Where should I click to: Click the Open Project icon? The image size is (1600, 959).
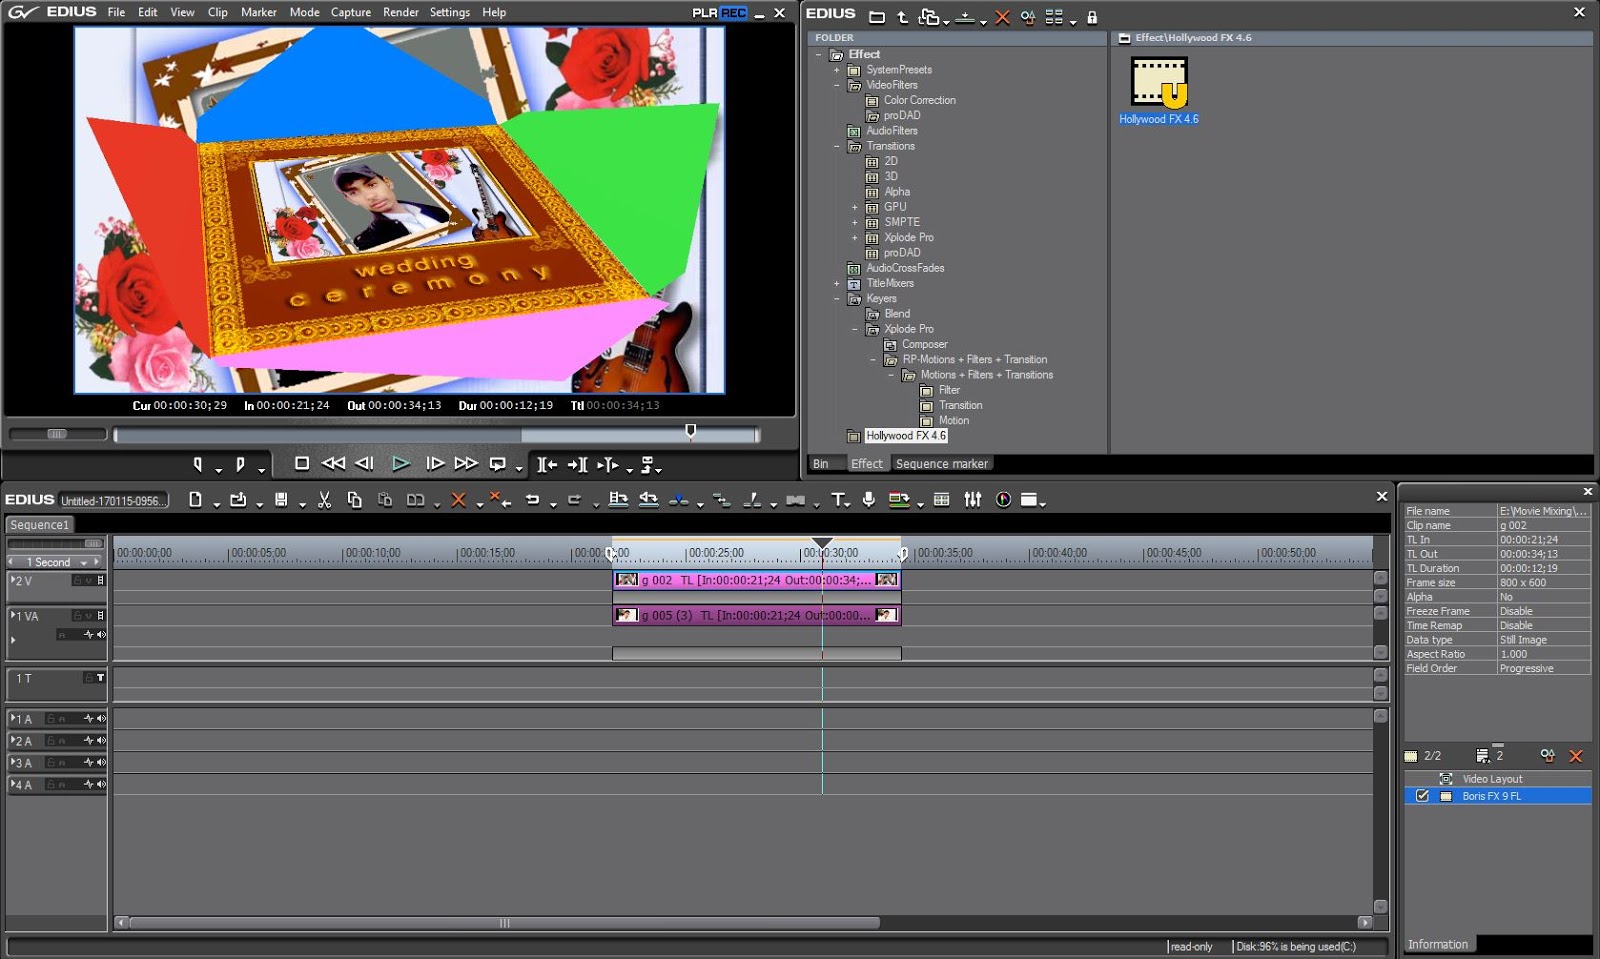(238, 500)
